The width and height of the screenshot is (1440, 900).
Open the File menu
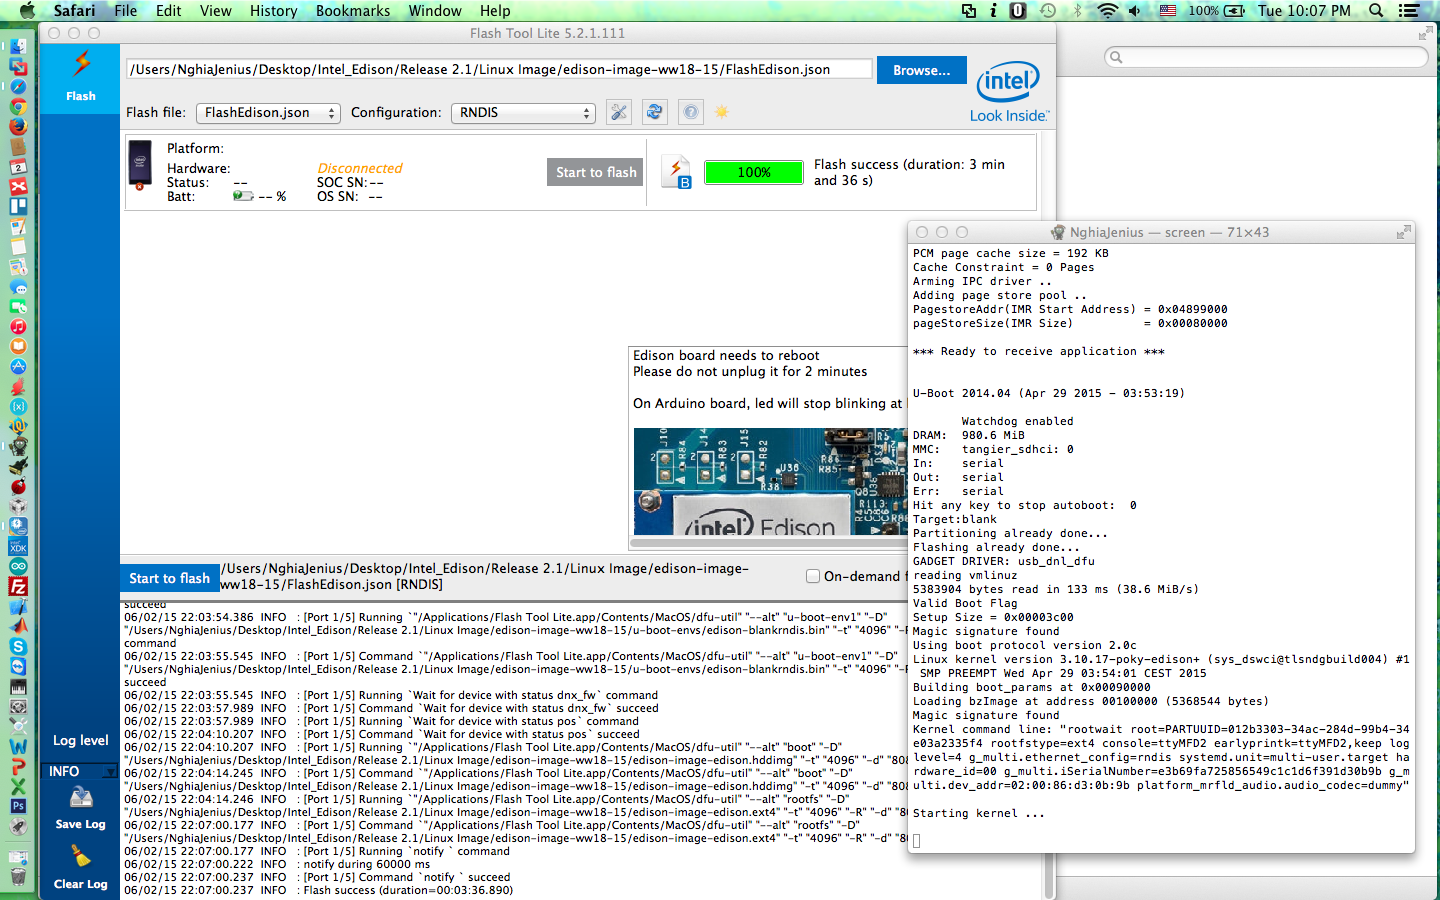(x=126, y=11)
